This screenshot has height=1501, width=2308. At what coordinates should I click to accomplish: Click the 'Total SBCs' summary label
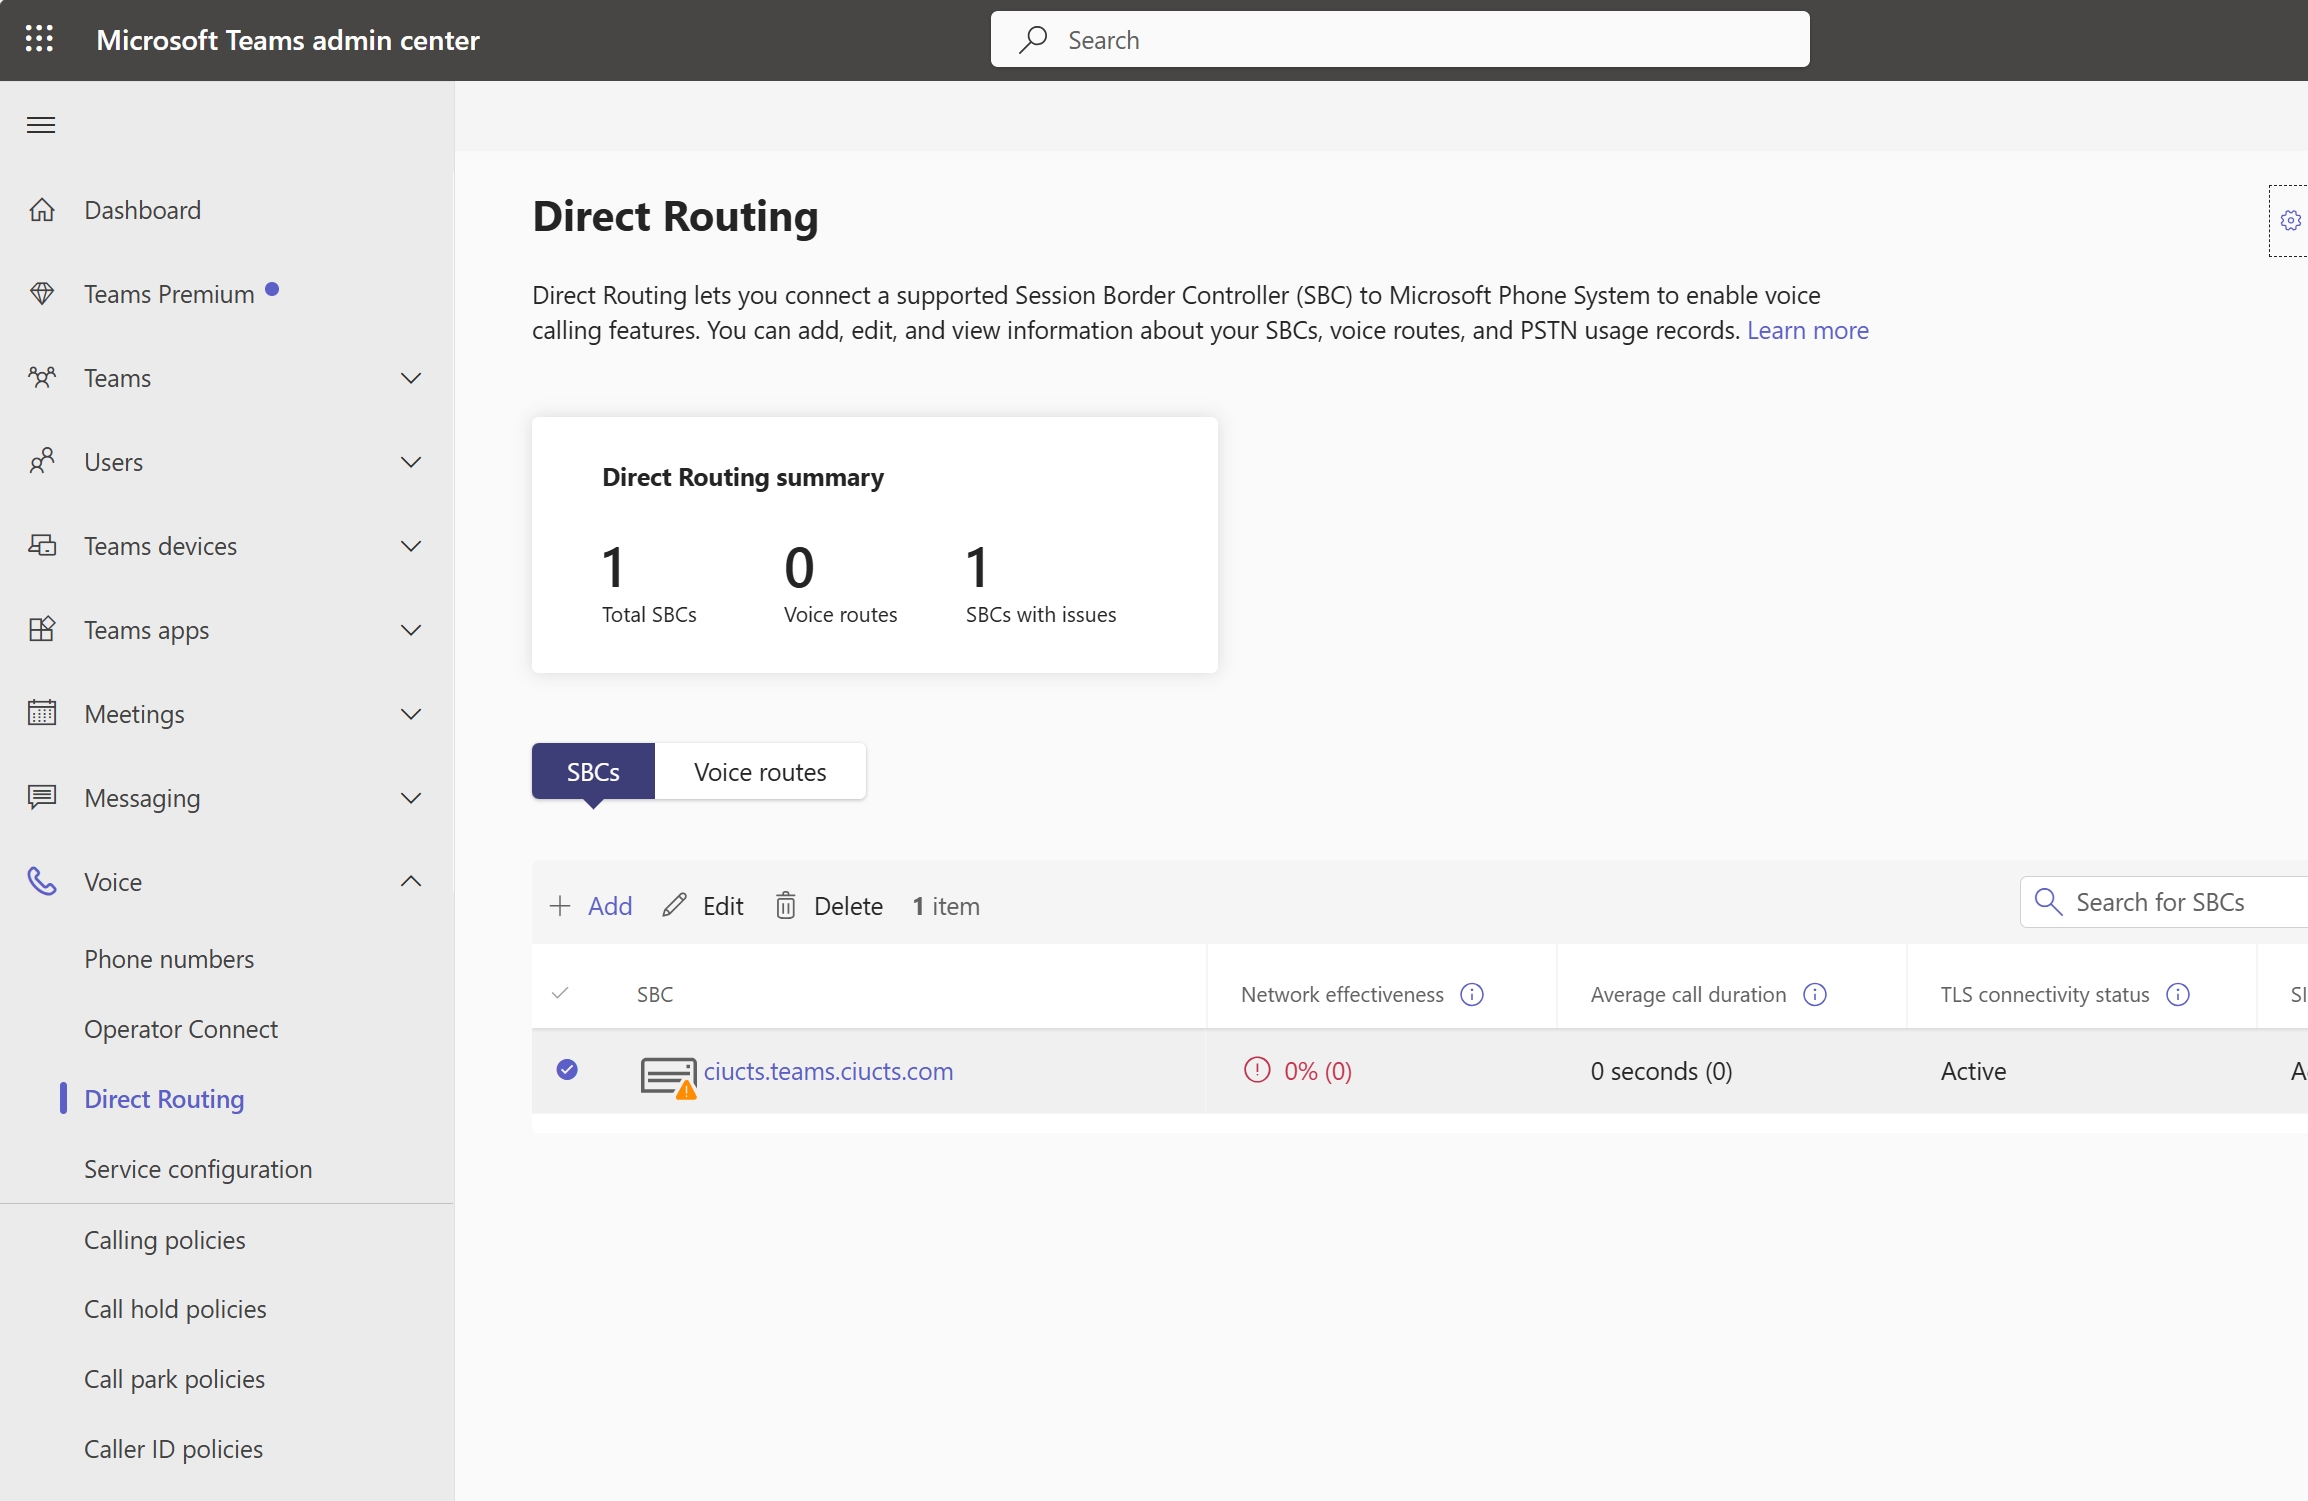(649, 614)
